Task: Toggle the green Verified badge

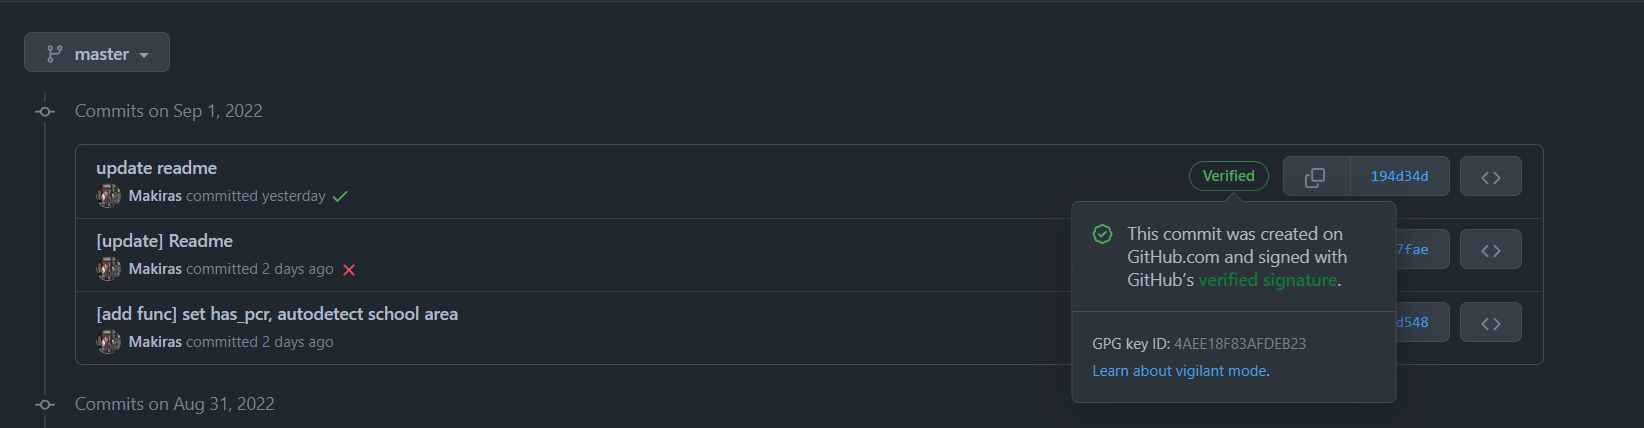Action: pyautogui.click(x=1228, y=176)
